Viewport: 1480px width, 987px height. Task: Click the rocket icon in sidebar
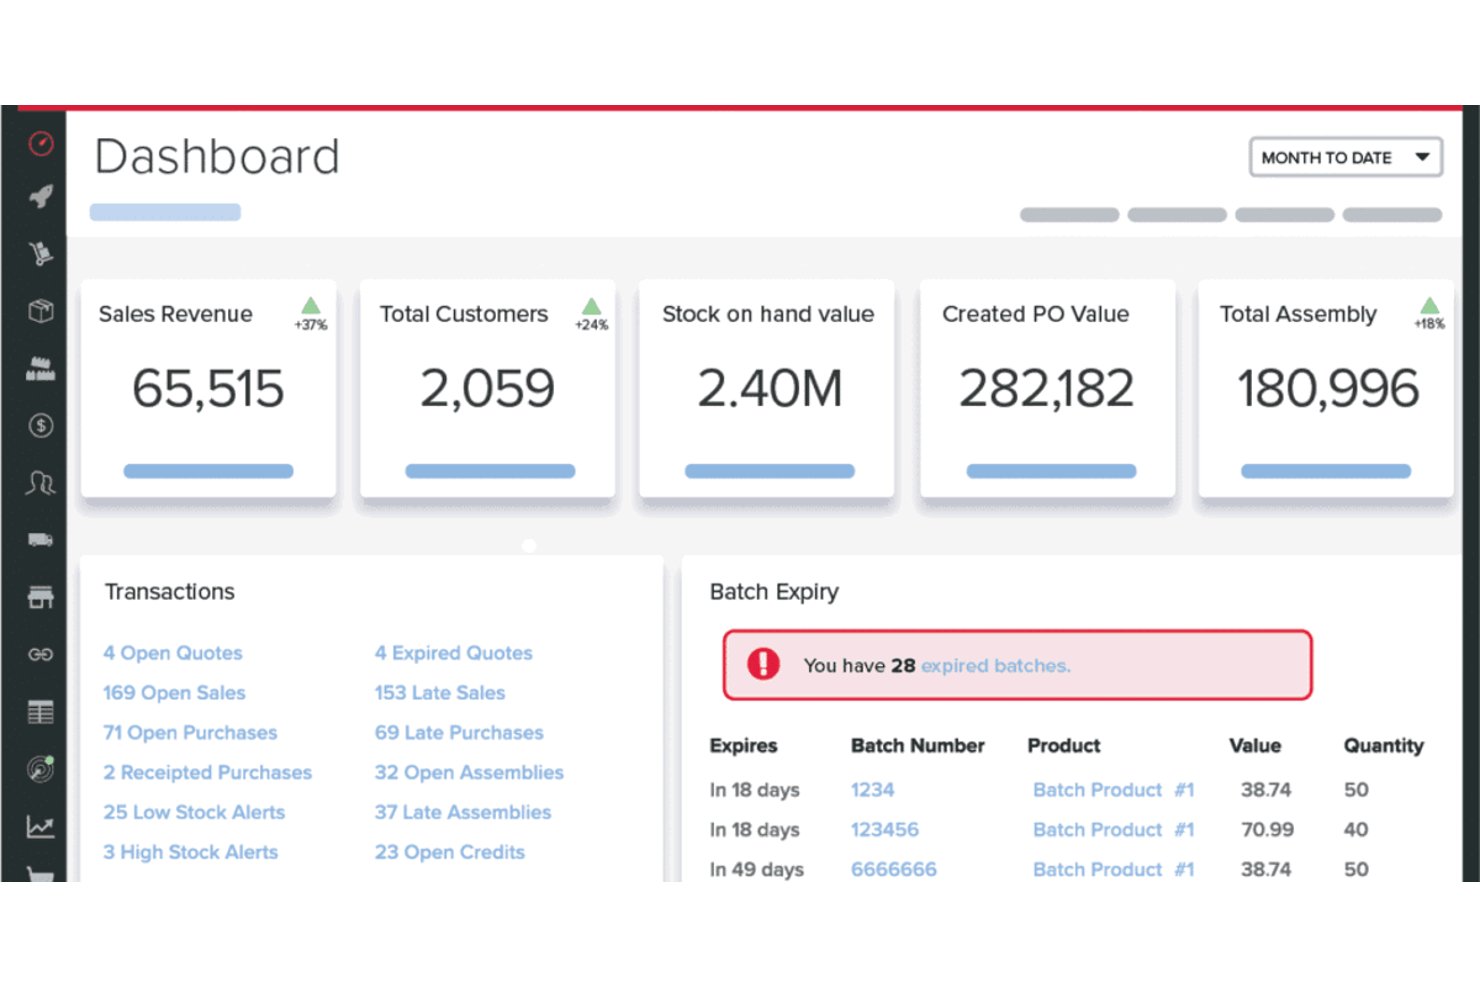[41, 196]
